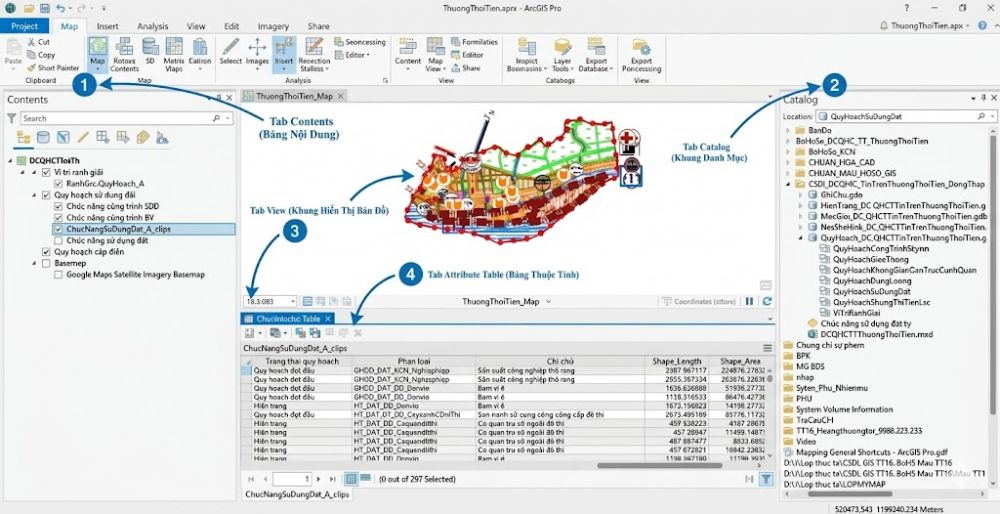Toggle the Quy hoạch cấp điện checkbox
This screenshot has height=514, width=1000.
tap(45, 252)
